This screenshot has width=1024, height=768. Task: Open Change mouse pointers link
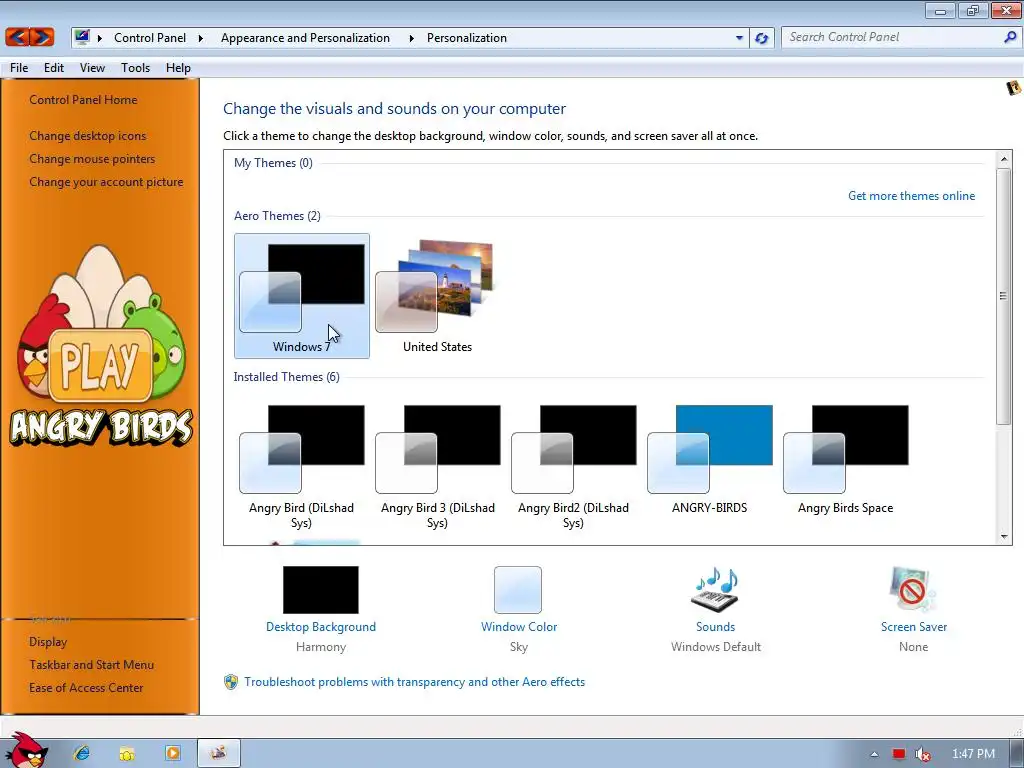(92, 159)
